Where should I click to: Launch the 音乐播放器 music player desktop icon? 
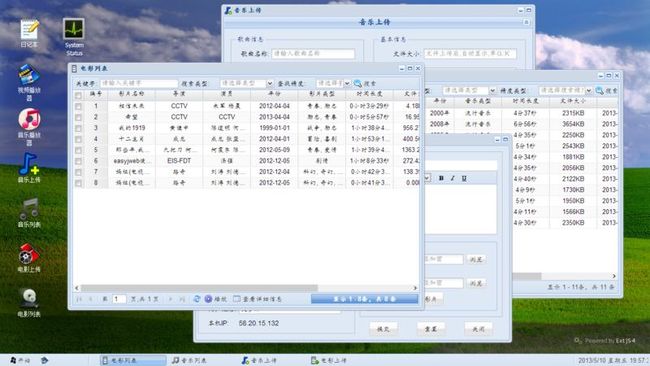29,127
